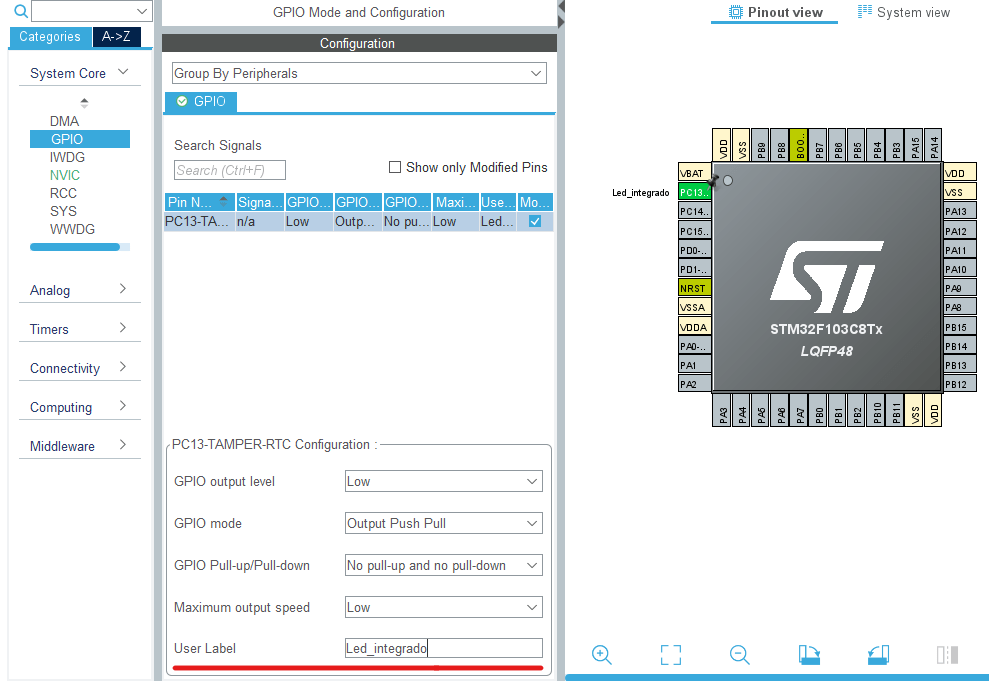Collapse the System Core category

pyautogui.click(x=79, y=73)
